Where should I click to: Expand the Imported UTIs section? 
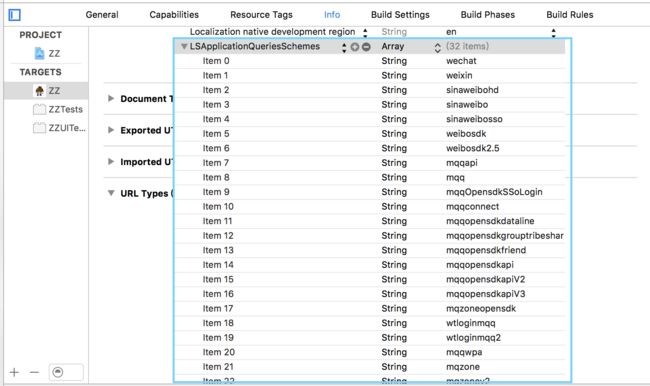pos(111,162)
